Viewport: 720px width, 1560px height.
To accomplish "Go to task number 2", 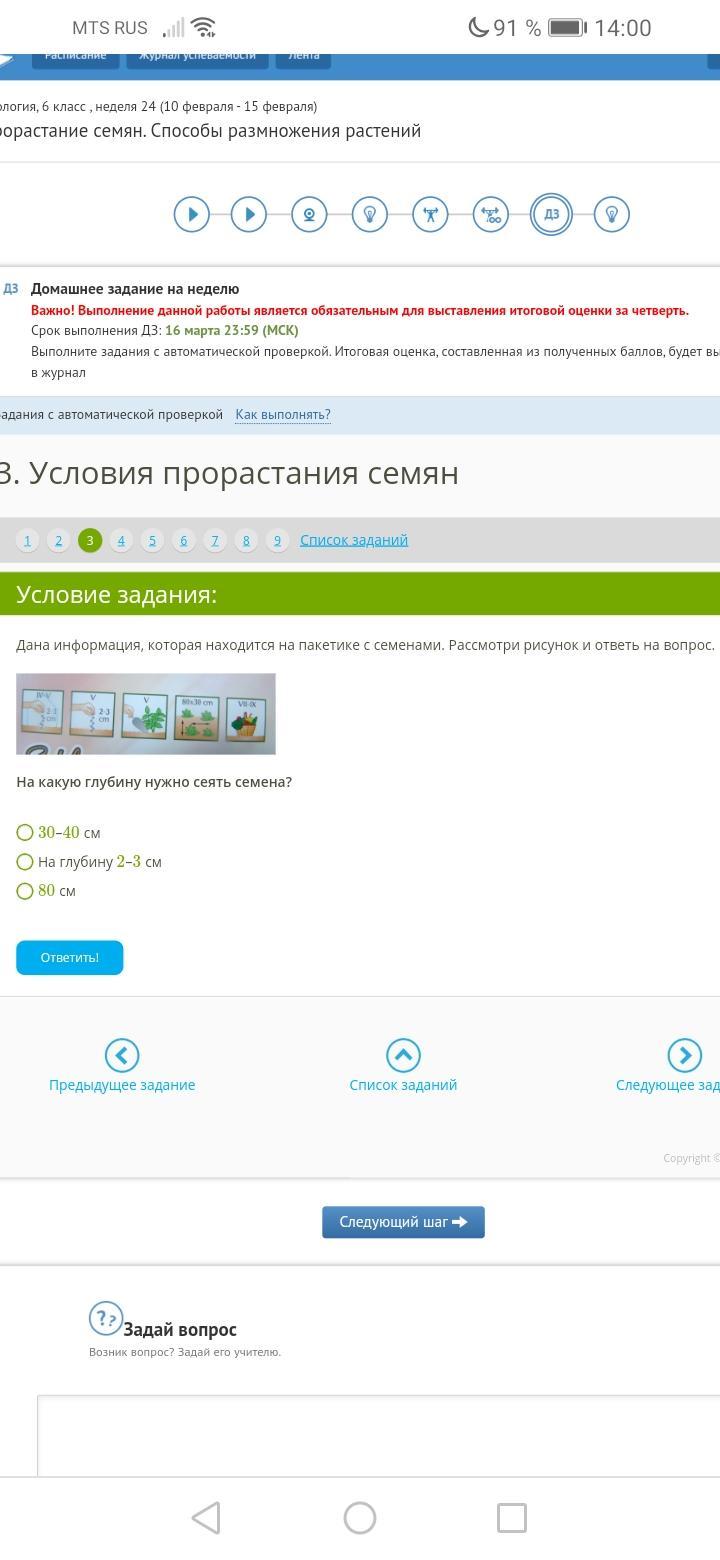I will pyautogui.click(x=58, y=540).
